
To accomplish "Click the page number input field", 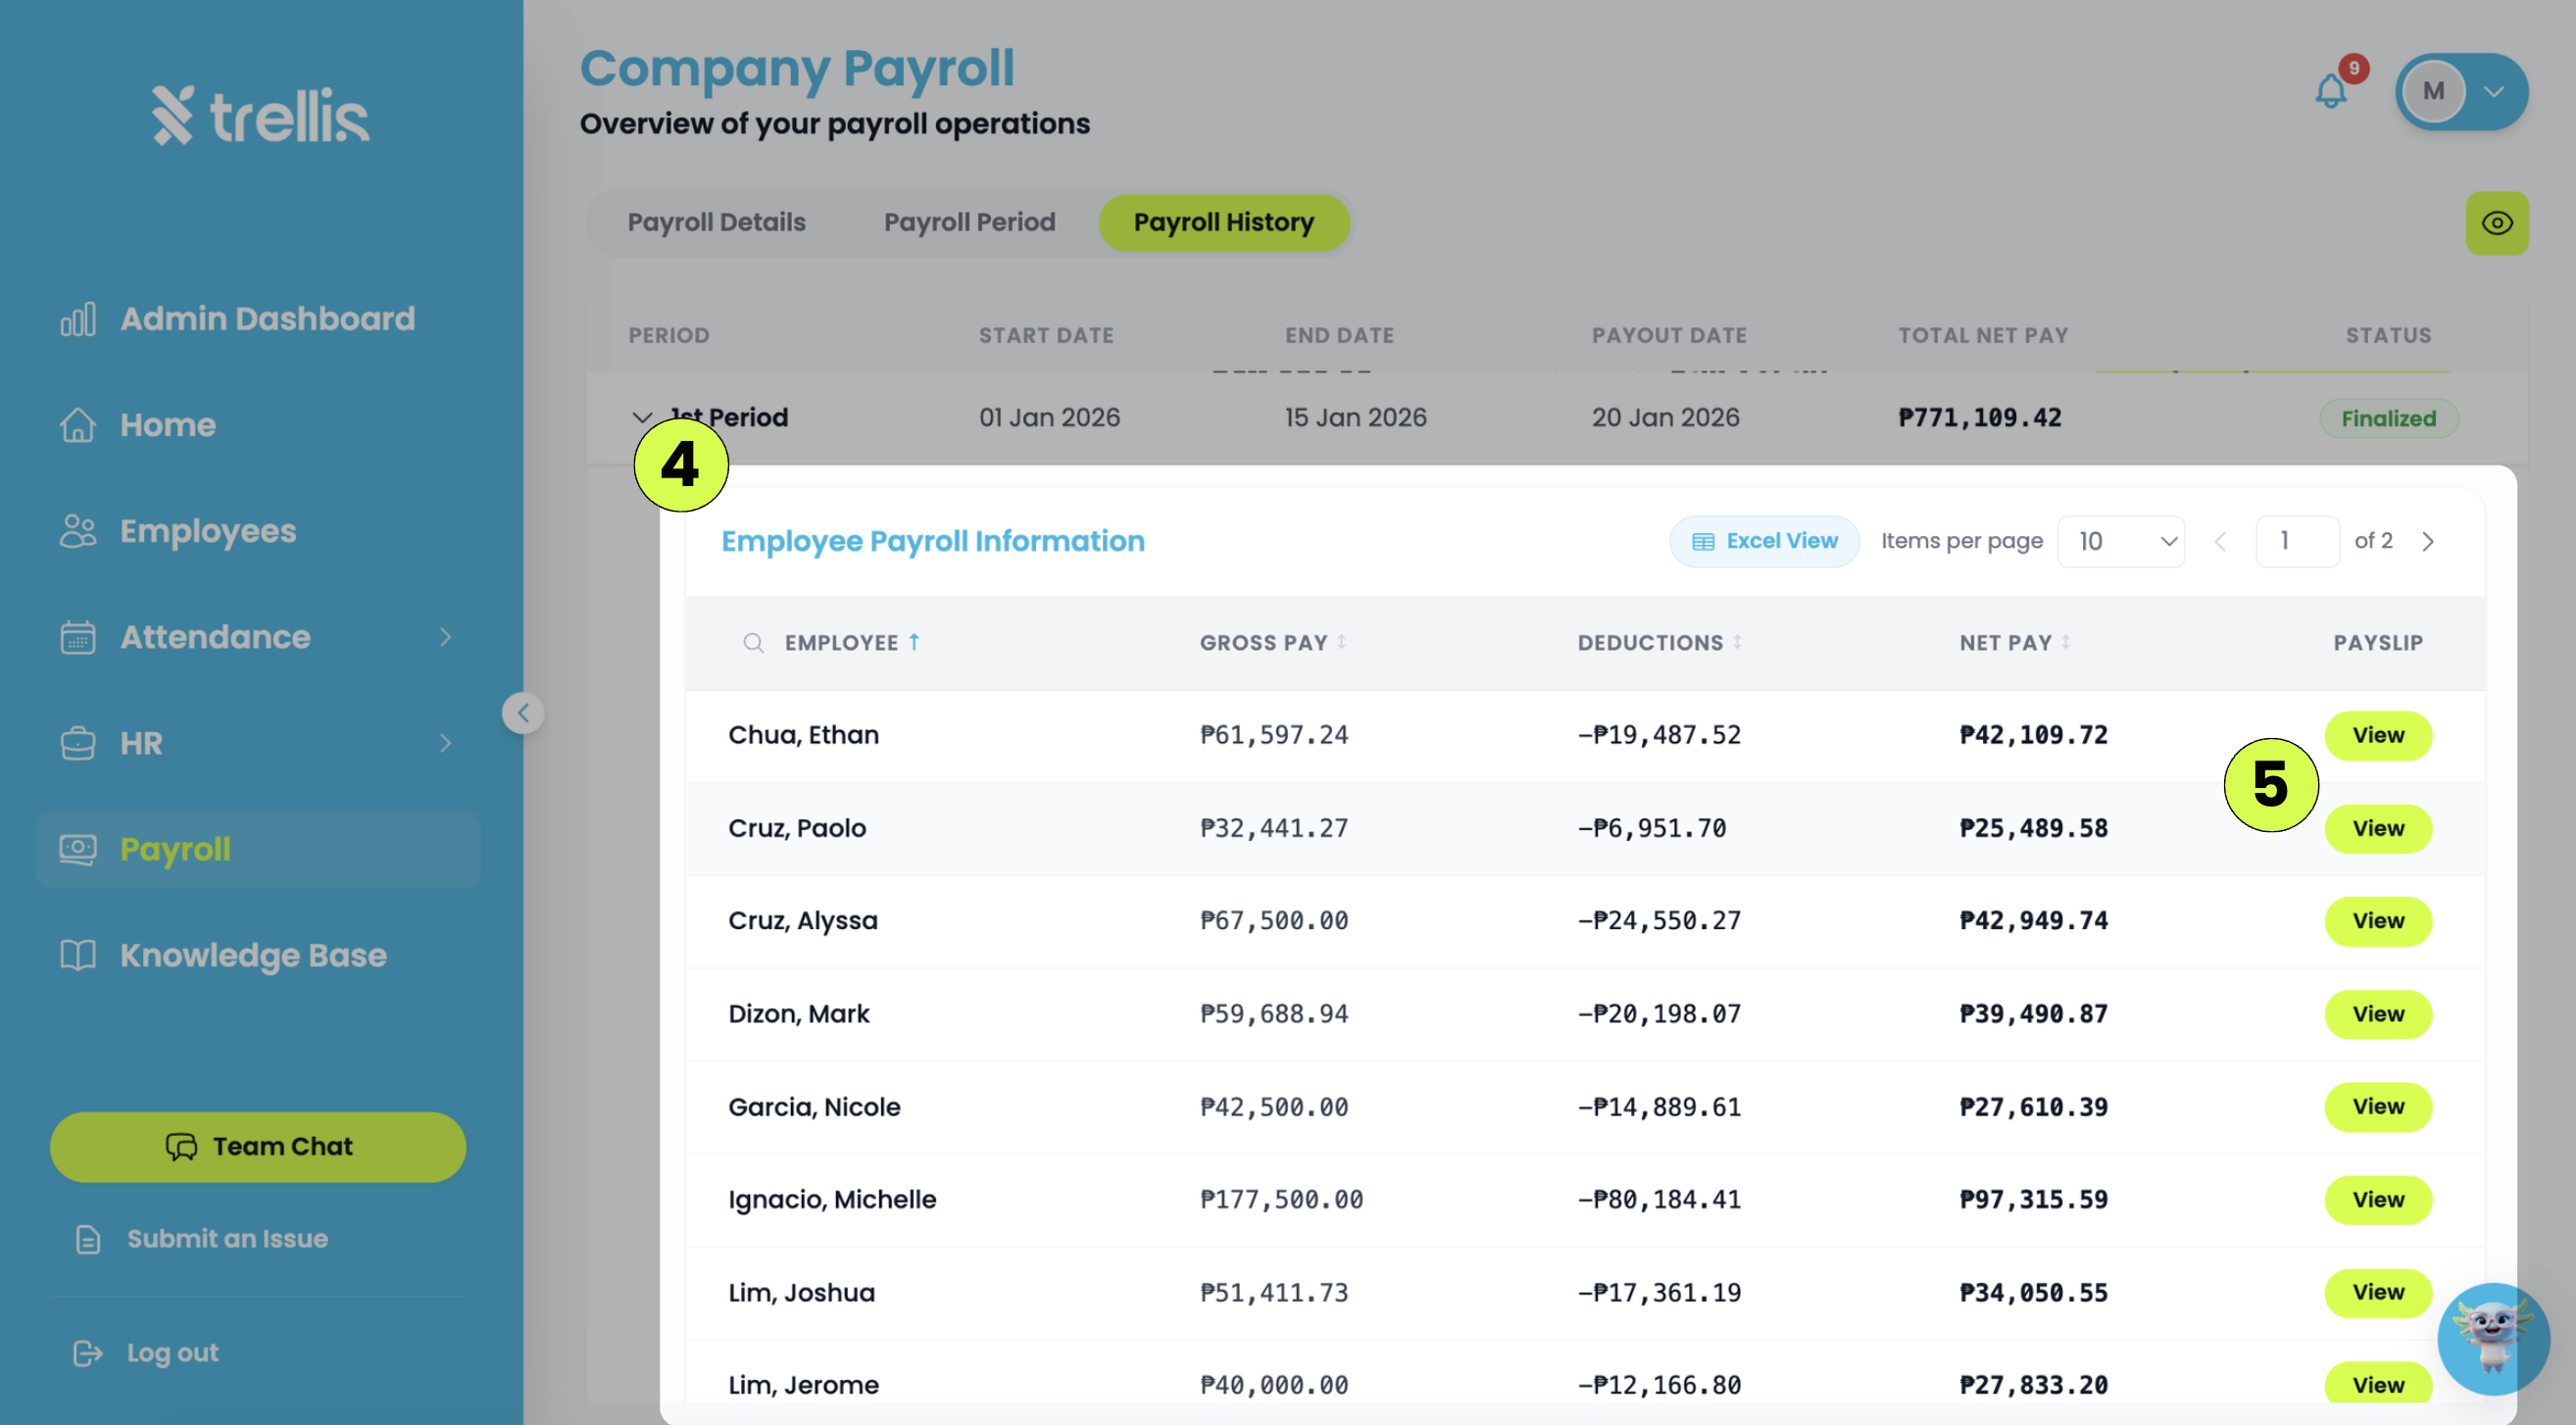I will 2297,541.
